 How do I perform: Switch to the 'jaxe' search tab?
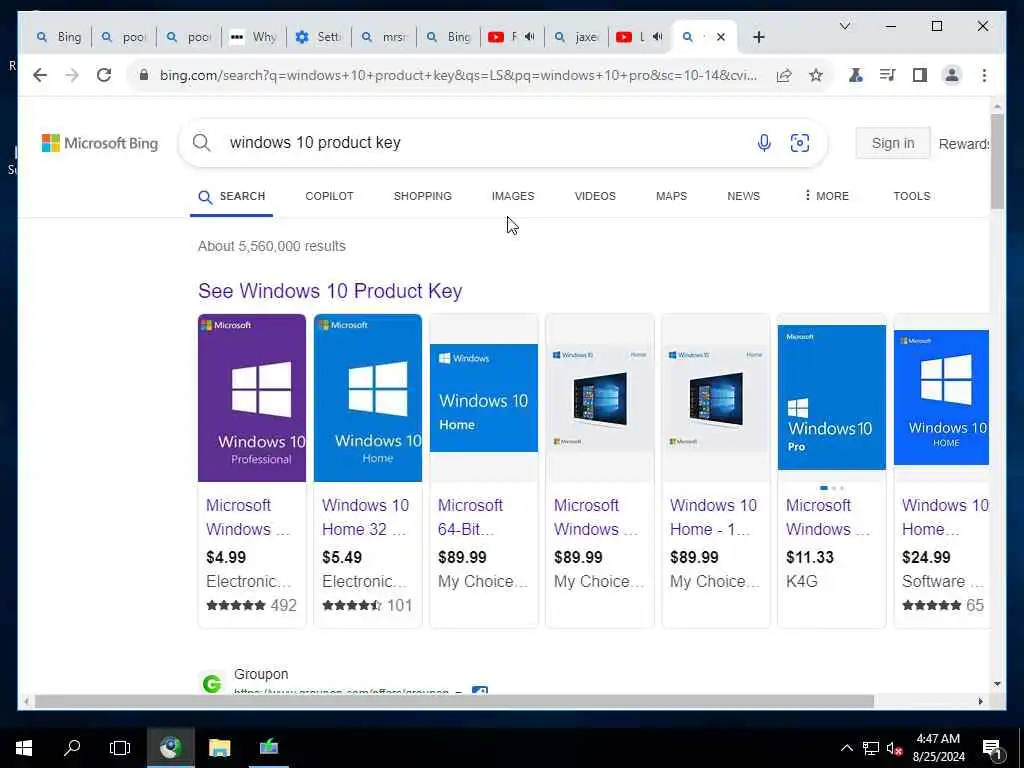pyautogui.click(x=577, y=37)
